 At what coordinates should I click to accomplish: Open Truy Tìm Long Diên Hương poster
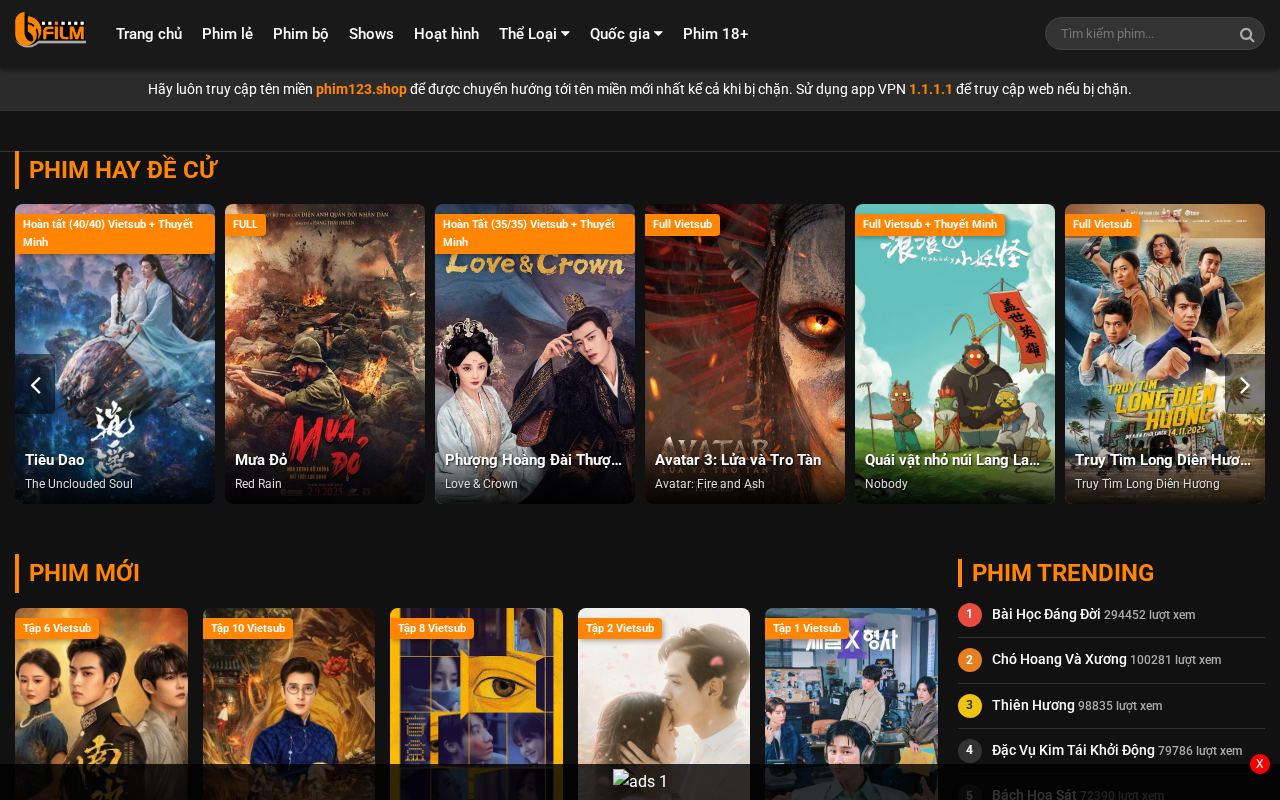[1165, 354]
